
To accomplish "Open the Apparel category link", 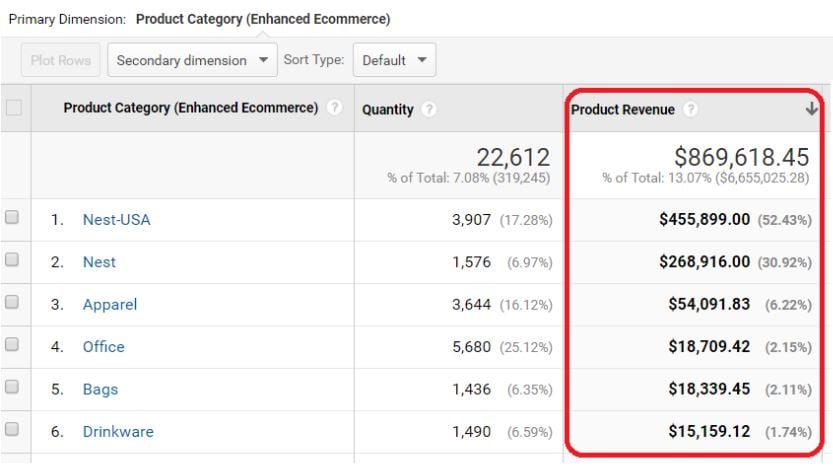I will [x=110, y=305].
